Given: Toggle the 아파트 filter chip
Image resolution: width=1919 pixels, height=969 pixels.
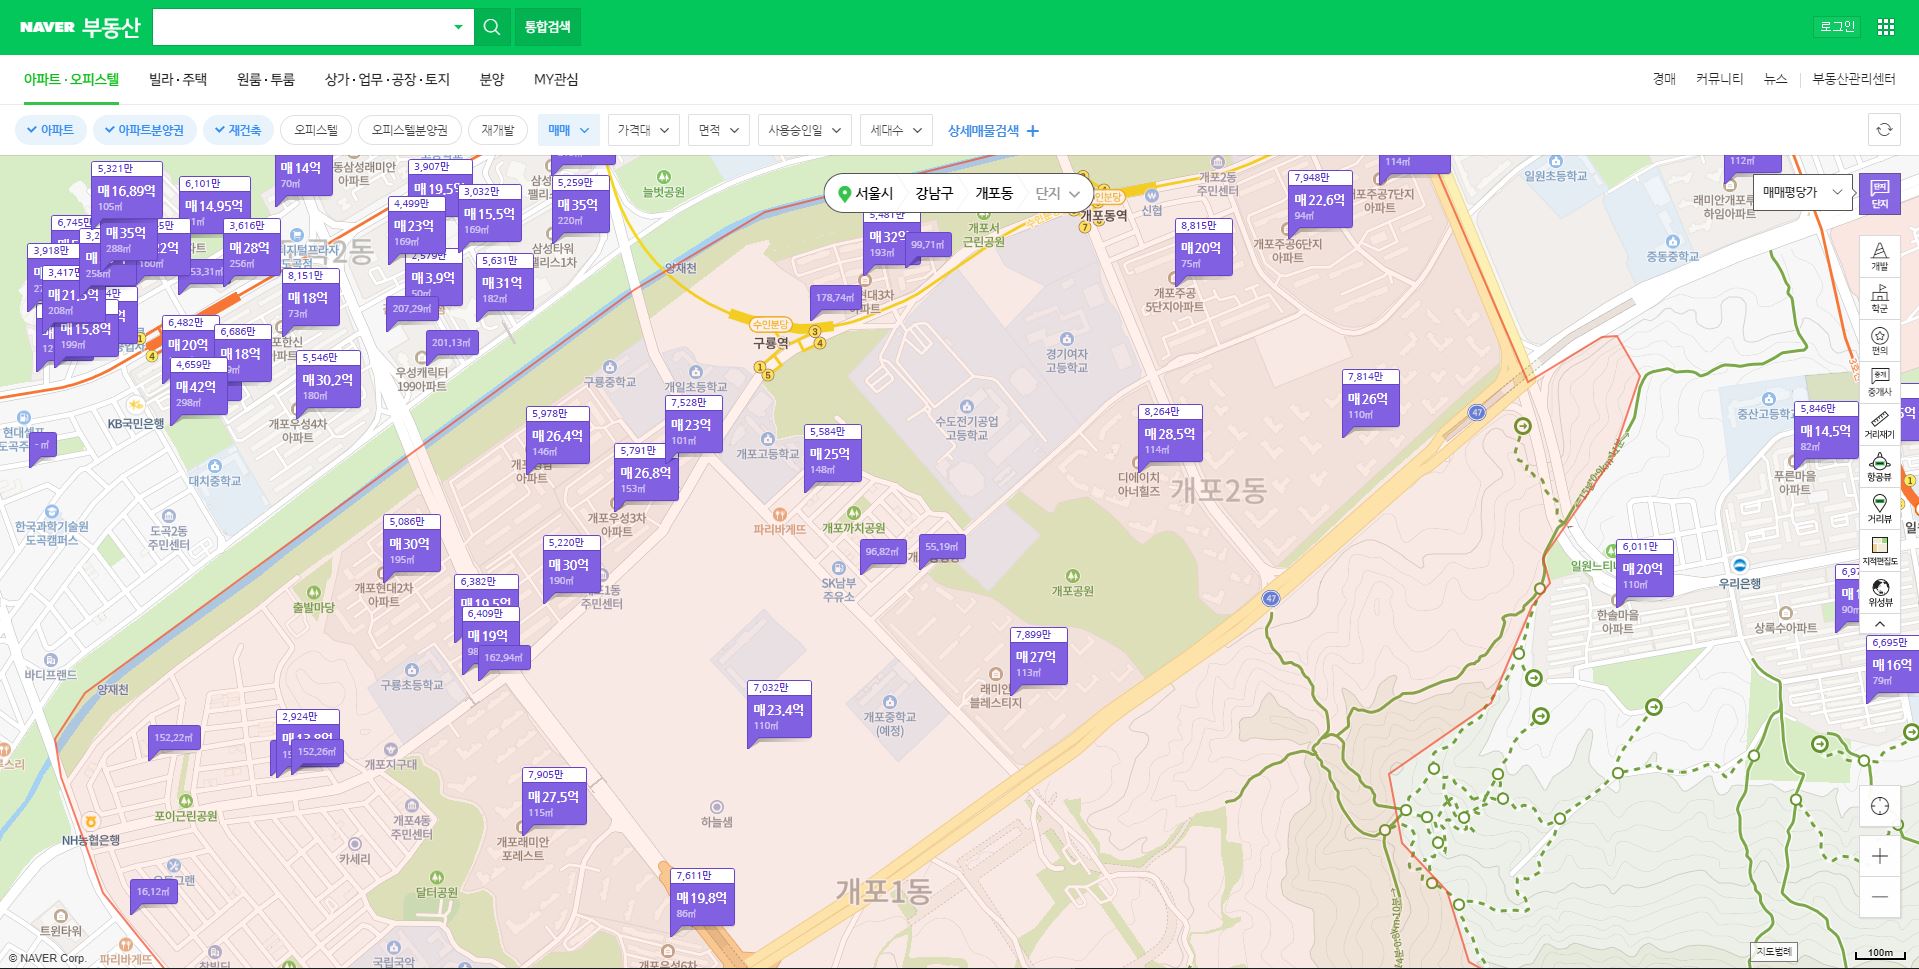Looking at the screenshot, I should point(51,130).
